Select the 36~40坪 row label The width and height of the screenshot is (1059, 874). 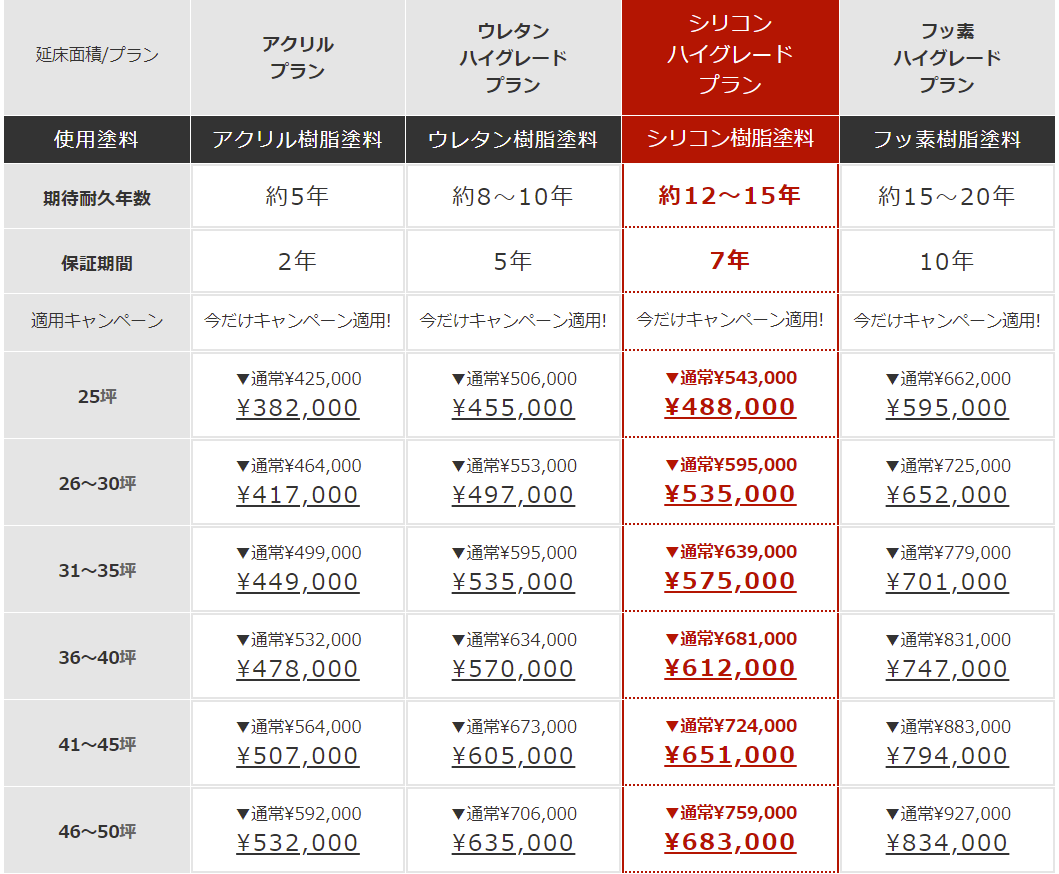point(97,657)
